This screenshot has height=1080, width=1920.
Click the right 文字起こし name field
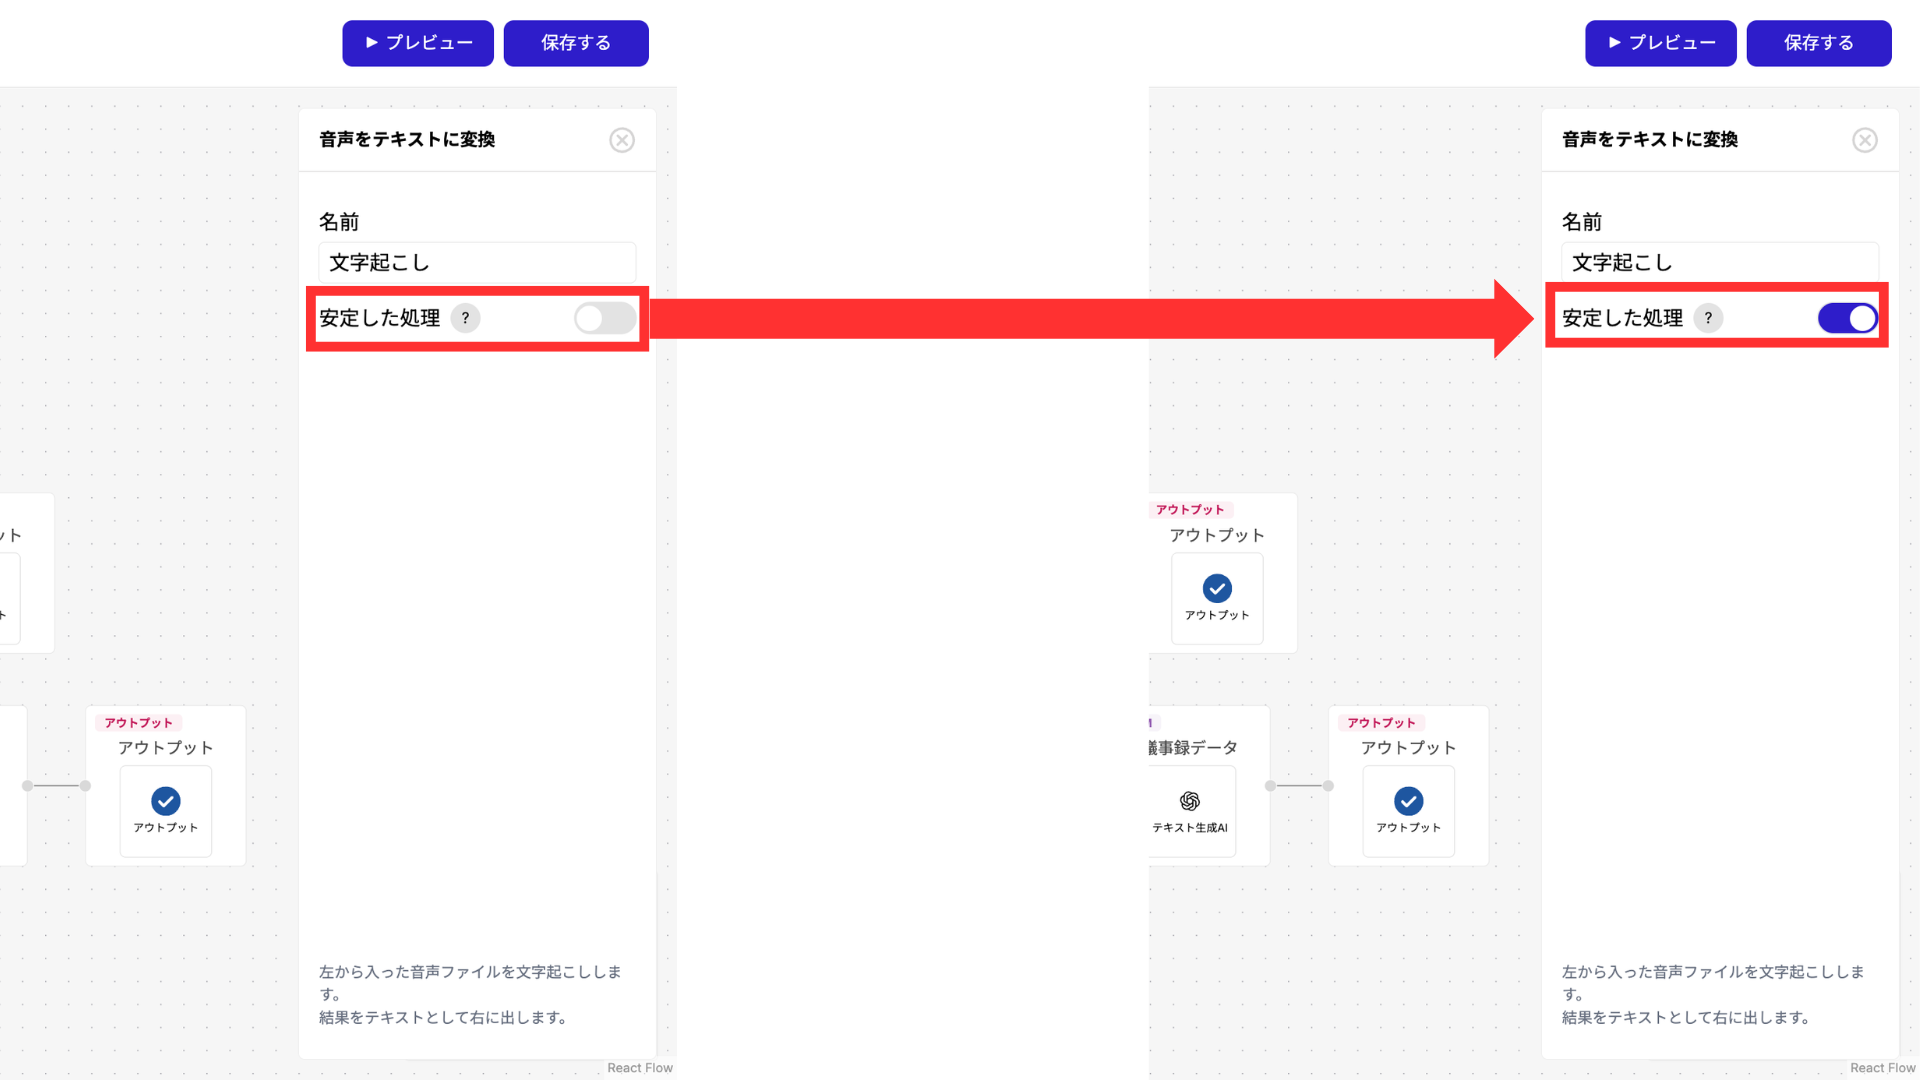click(1719, 262)
